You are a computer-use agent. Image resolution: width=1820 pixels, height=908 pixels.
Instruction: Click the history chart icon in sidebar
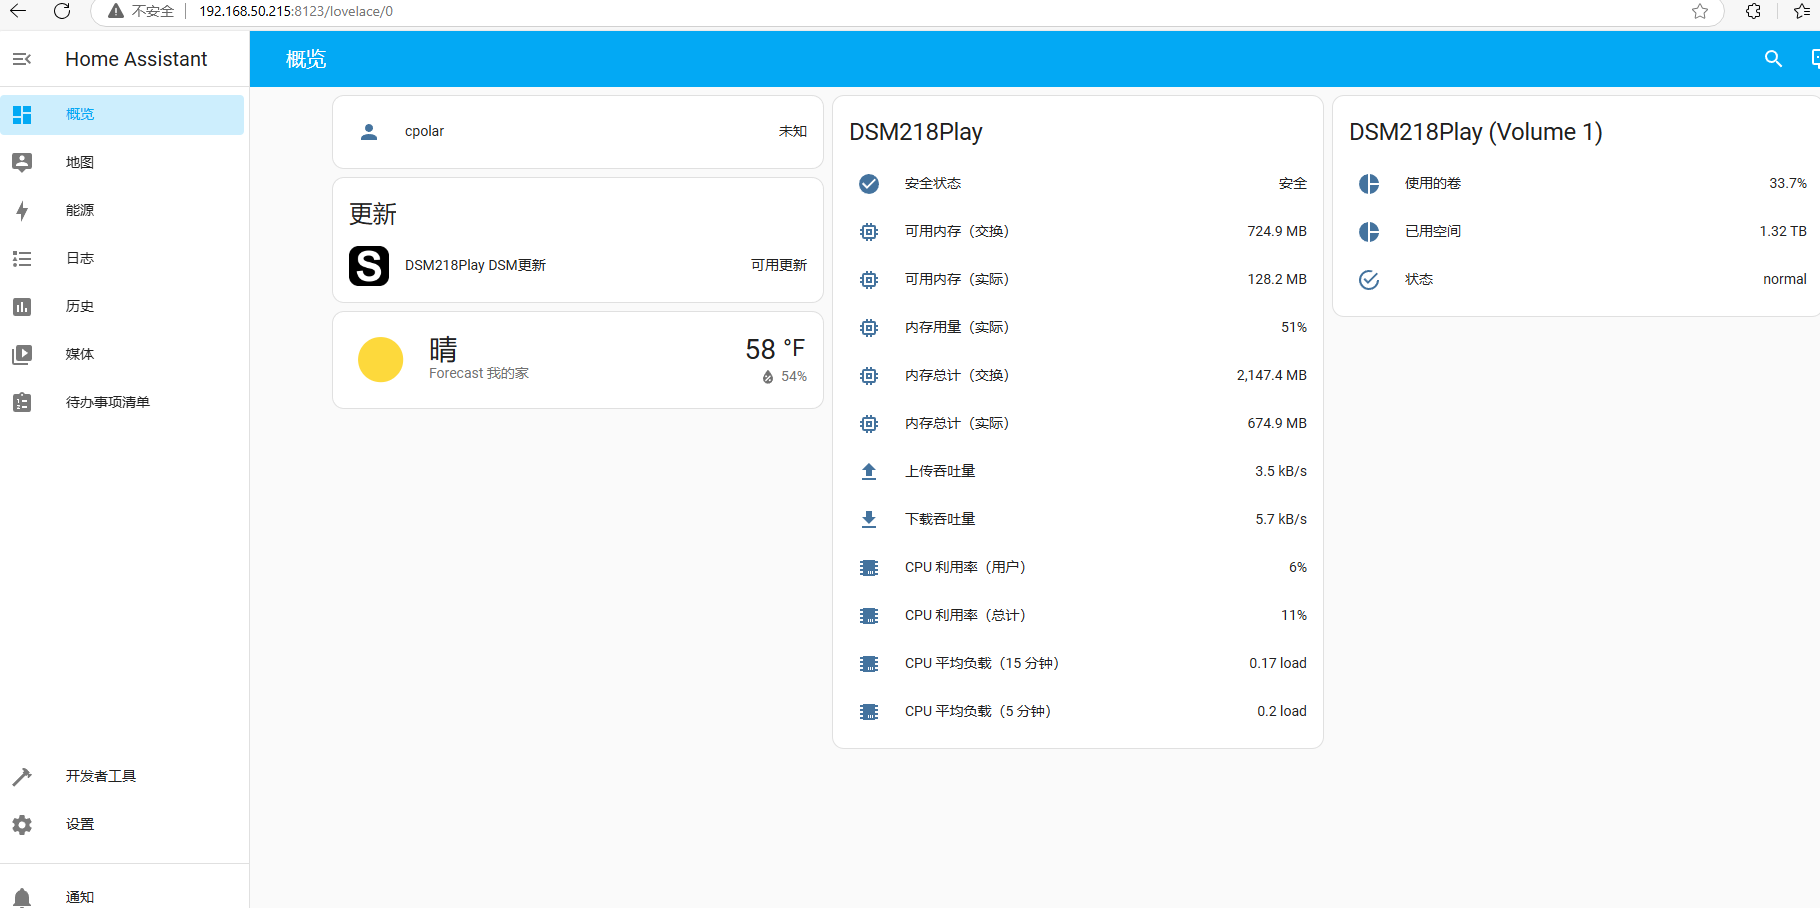tap(22, 307)
